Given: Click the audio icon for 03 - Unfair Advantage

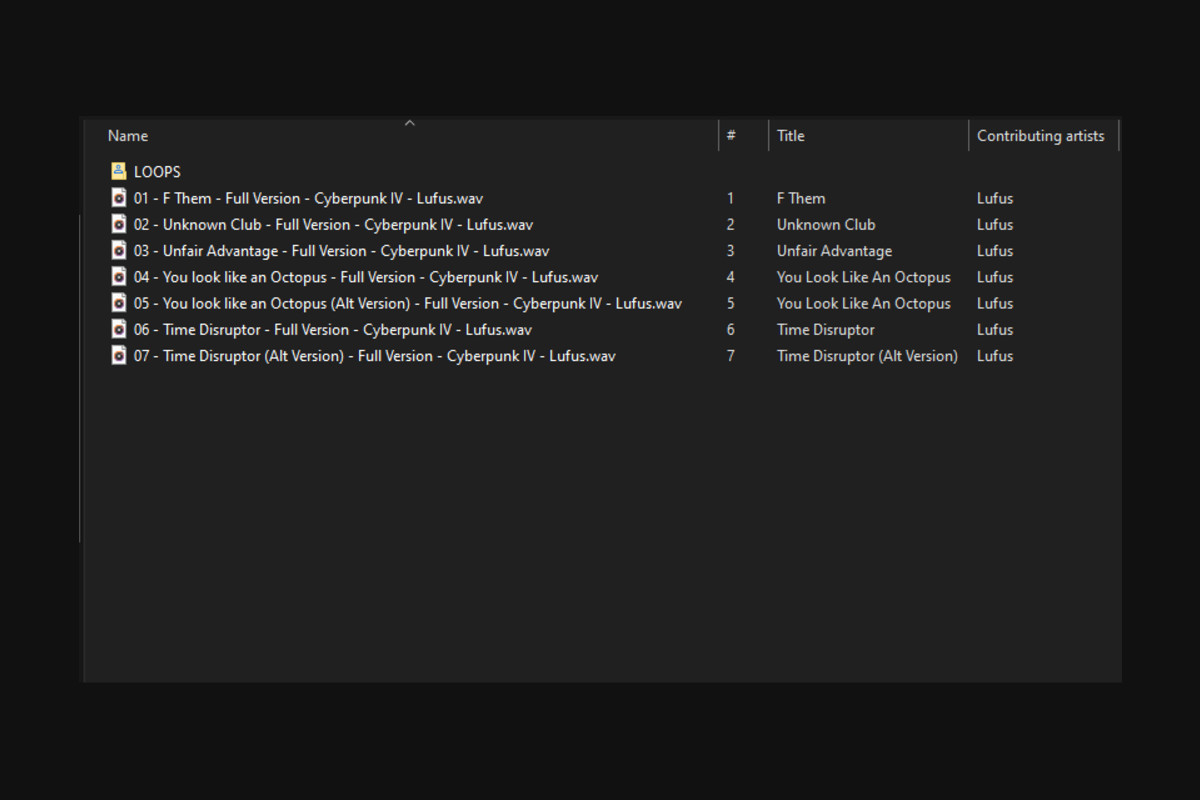Looking at the screenshot, I should point(118,250).
